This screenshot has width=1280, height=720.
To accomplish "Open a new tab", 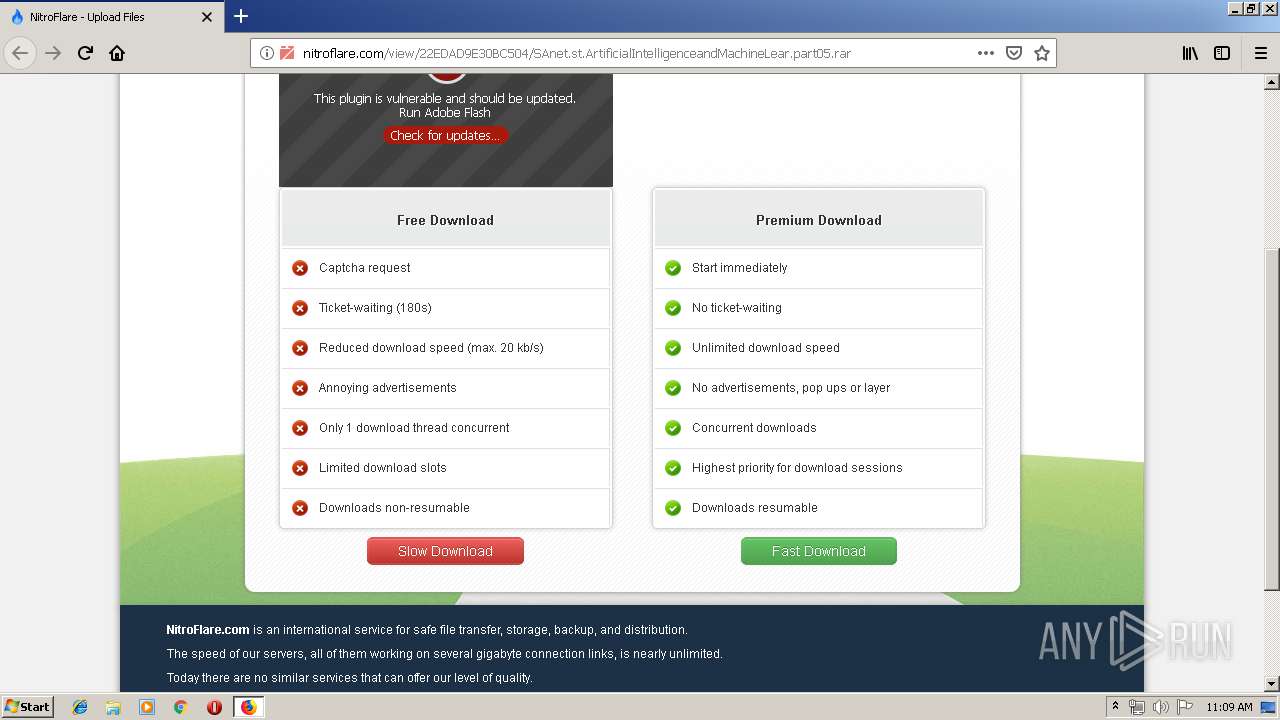I will pos(241,16).
